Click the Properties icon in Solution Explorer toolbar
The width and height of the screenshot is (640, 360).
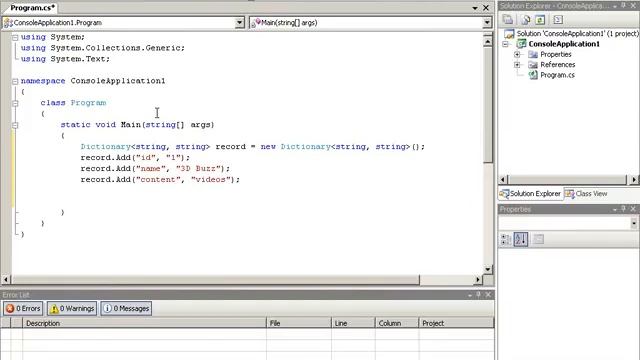(x=508, y=20)
